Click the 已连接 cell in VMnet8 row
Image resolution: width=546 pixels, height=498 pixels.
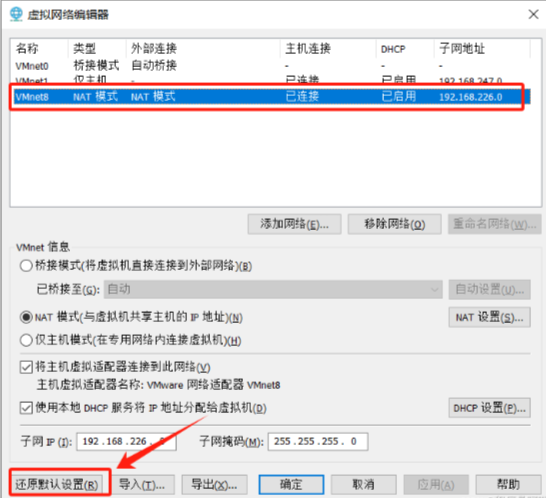(302, 96)
